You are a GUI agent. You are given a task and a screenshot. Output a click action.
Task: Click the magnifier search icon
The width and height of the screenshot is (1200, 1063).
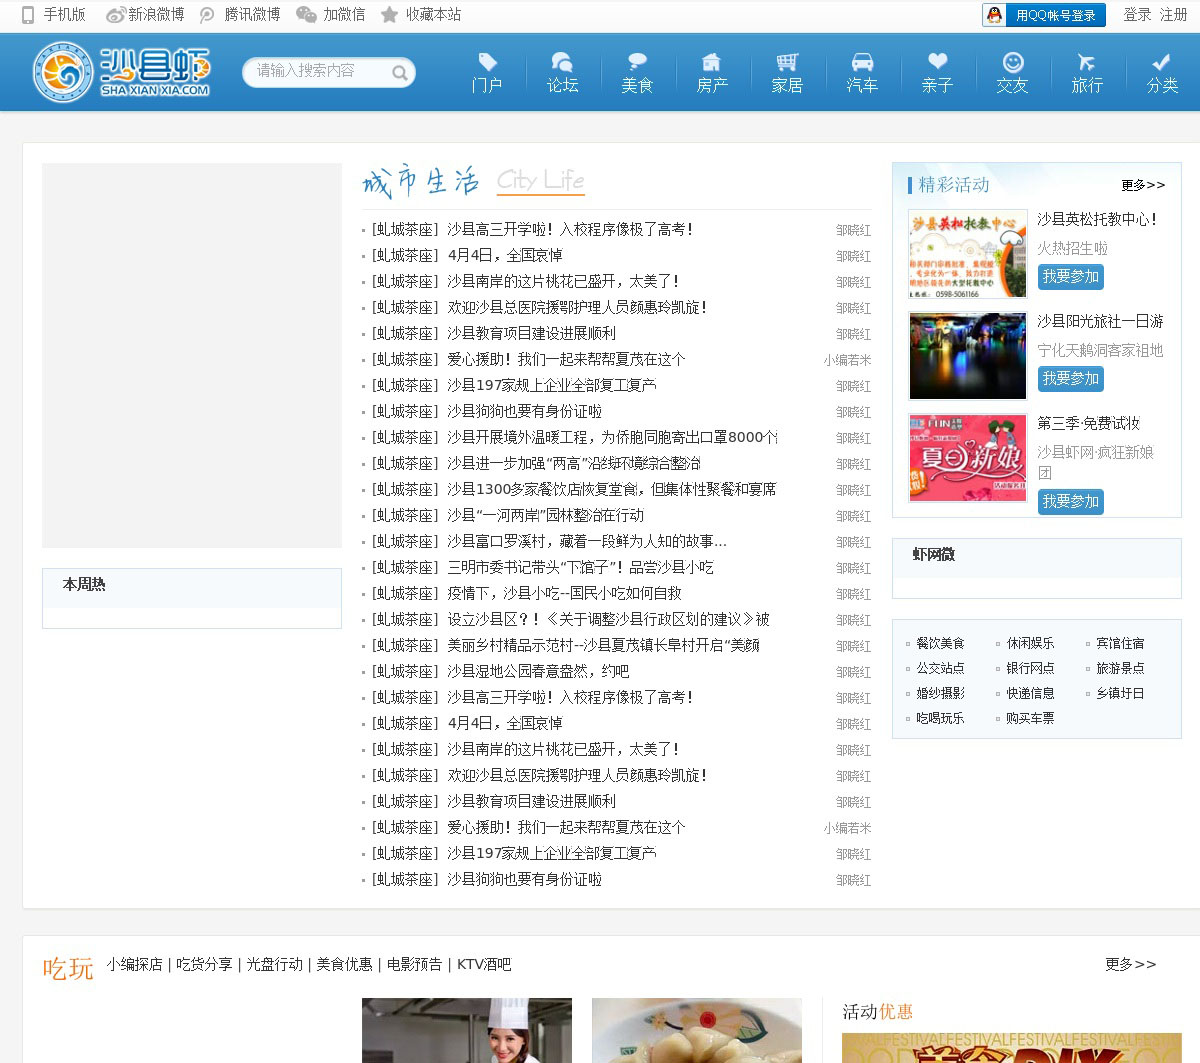tap(399, 73)
